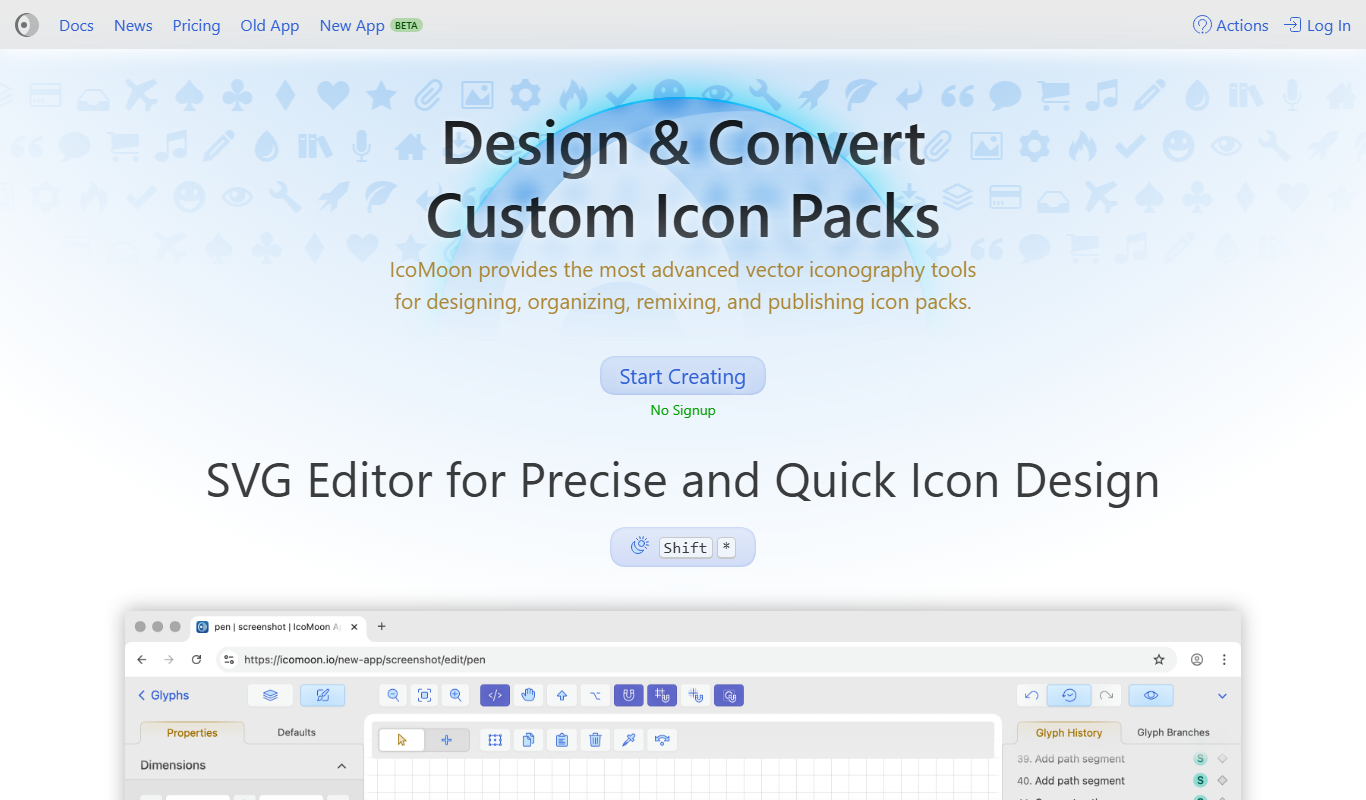Screen dimensions: 1366x800
Task: Click the pen screenshot browser tab in preview
Action: coord(278,627)
